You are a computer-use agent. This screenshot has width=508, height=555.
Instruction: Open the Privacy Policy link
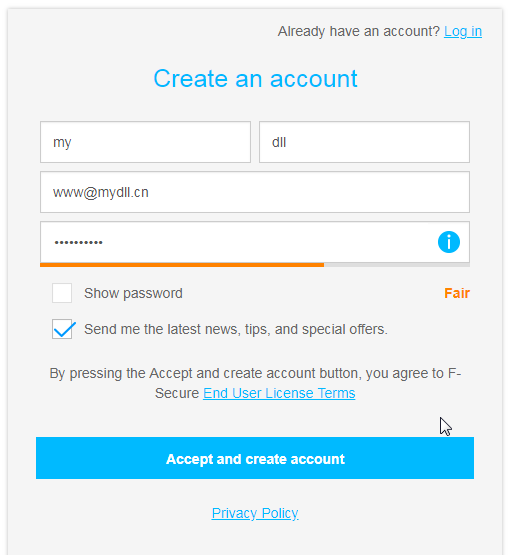click(x=255, y=513)
